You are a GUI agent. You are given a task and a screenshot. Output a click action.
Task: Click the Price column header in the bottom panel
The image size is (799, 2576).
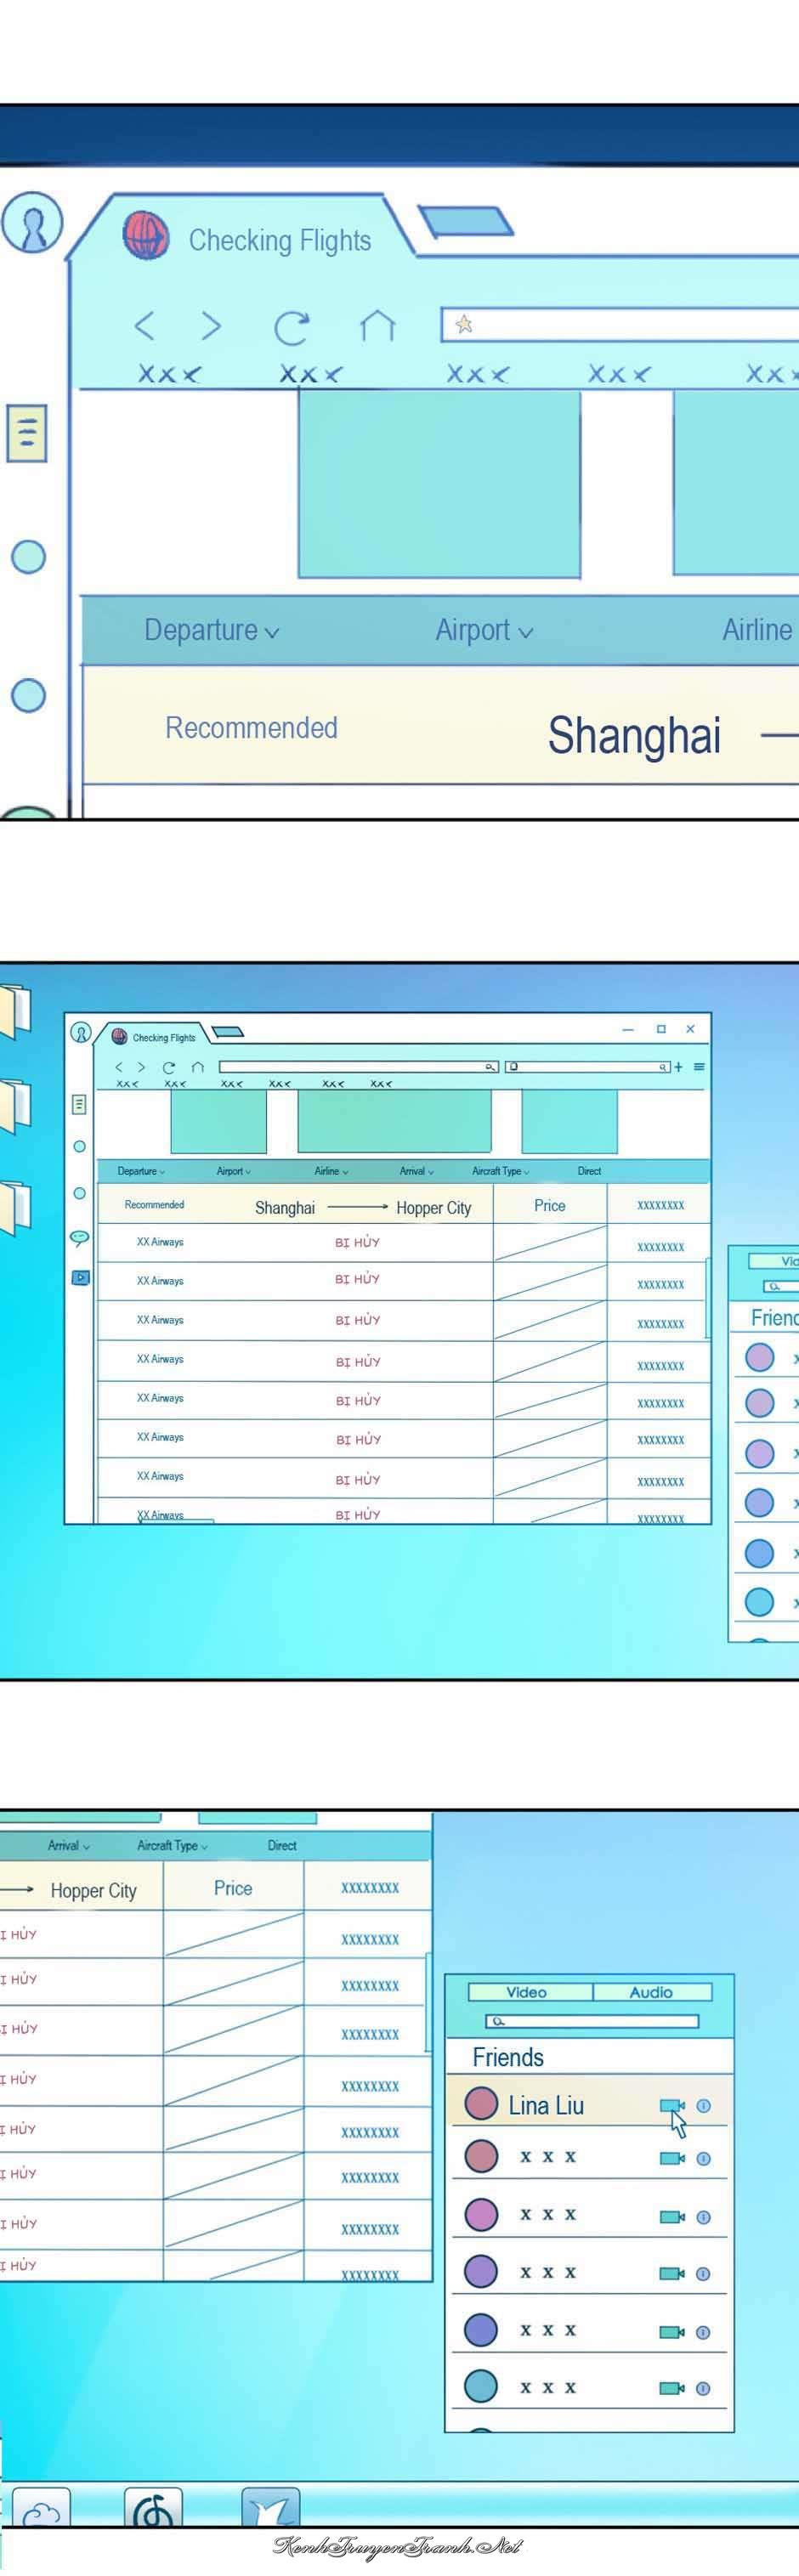[x=233, y=1888]
